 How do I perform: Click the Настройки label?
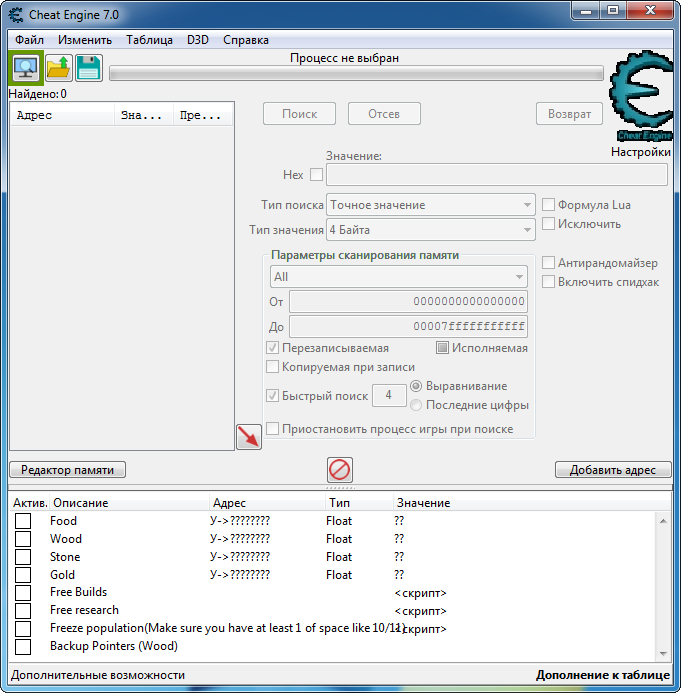(641, 152)
